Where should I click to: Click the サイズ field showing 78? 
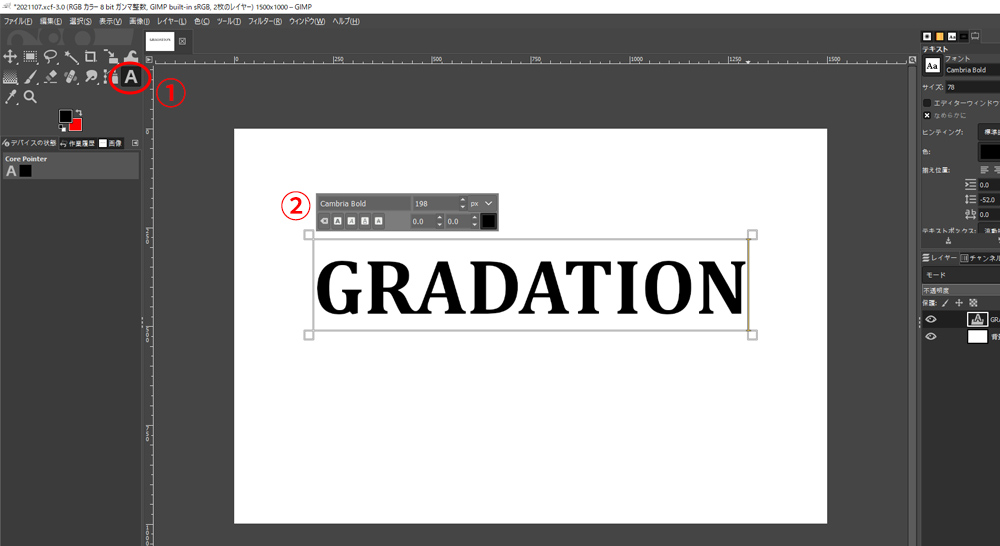click(x=972, y=87)
